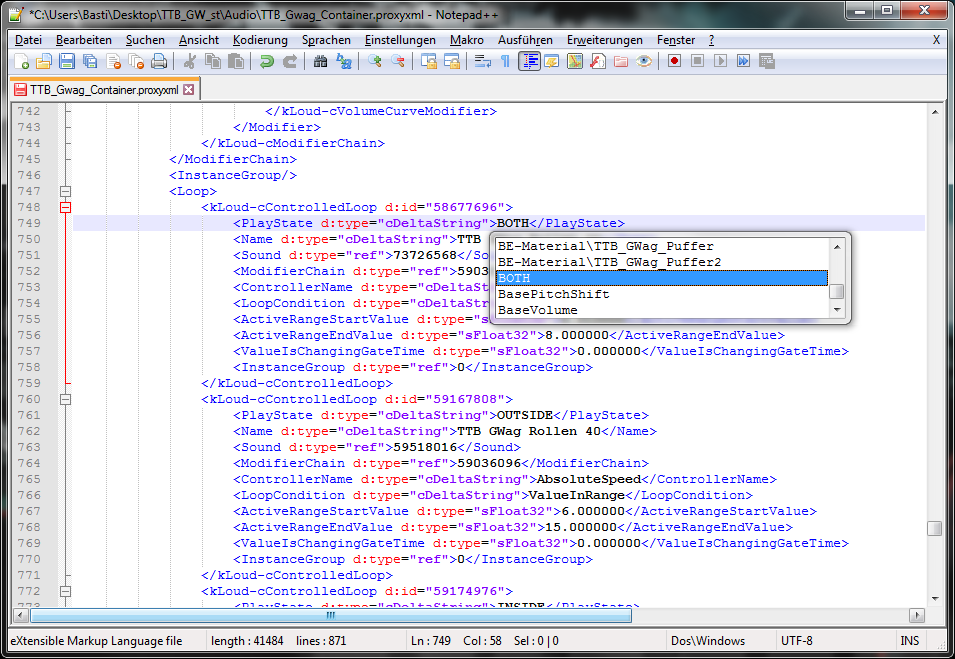Image resolution: width=955 pixels, height=659 pixels.
Task: Close the TTB_Gwag_Container.proxyxml tab
Action: [x=189, y=89]
